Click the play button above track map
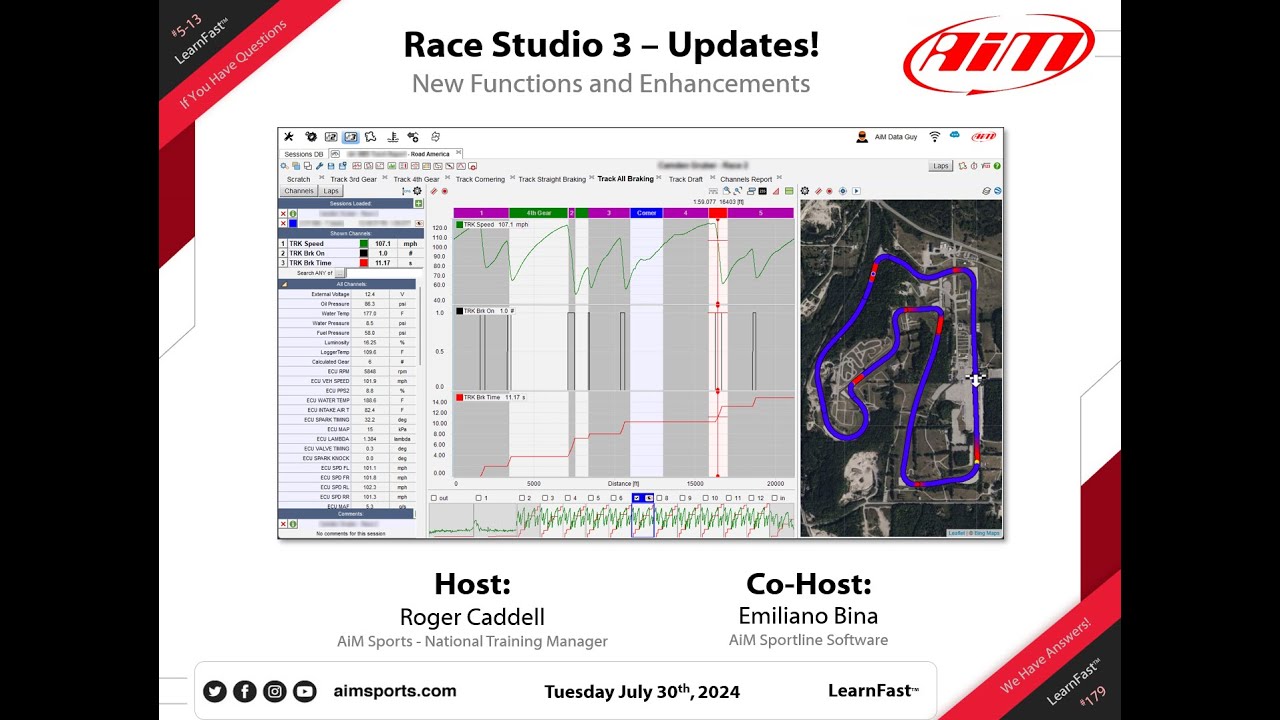This screenshot has height=720, width=1280. coord(856,191)
